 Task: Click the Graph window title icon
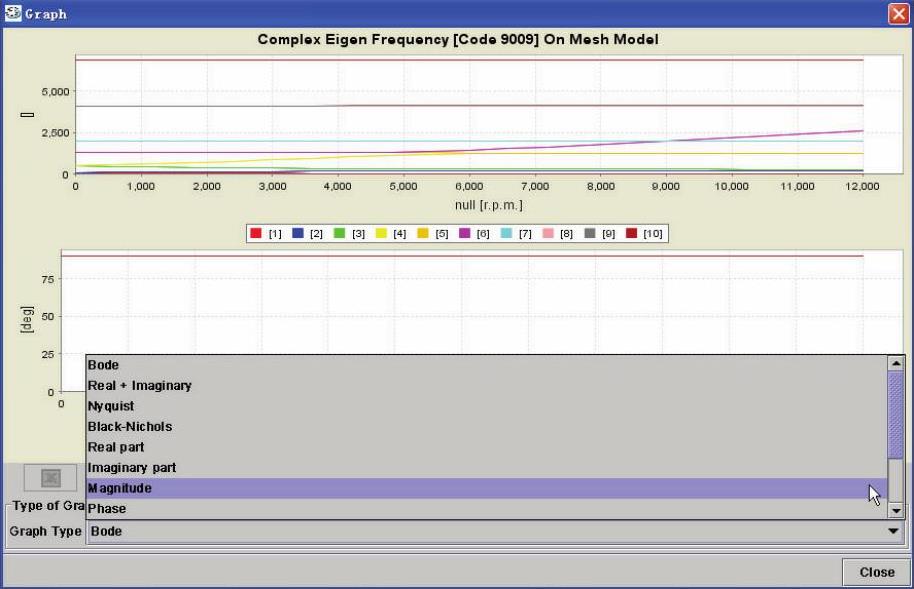click(x=11, y=13)
